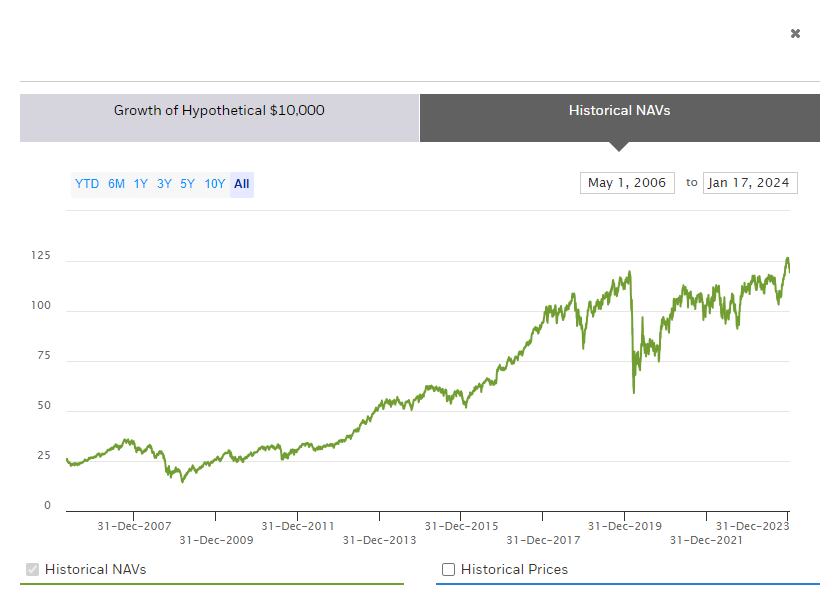Click the All range button
This screenshot has width=823, height=613.
point(241,184)
